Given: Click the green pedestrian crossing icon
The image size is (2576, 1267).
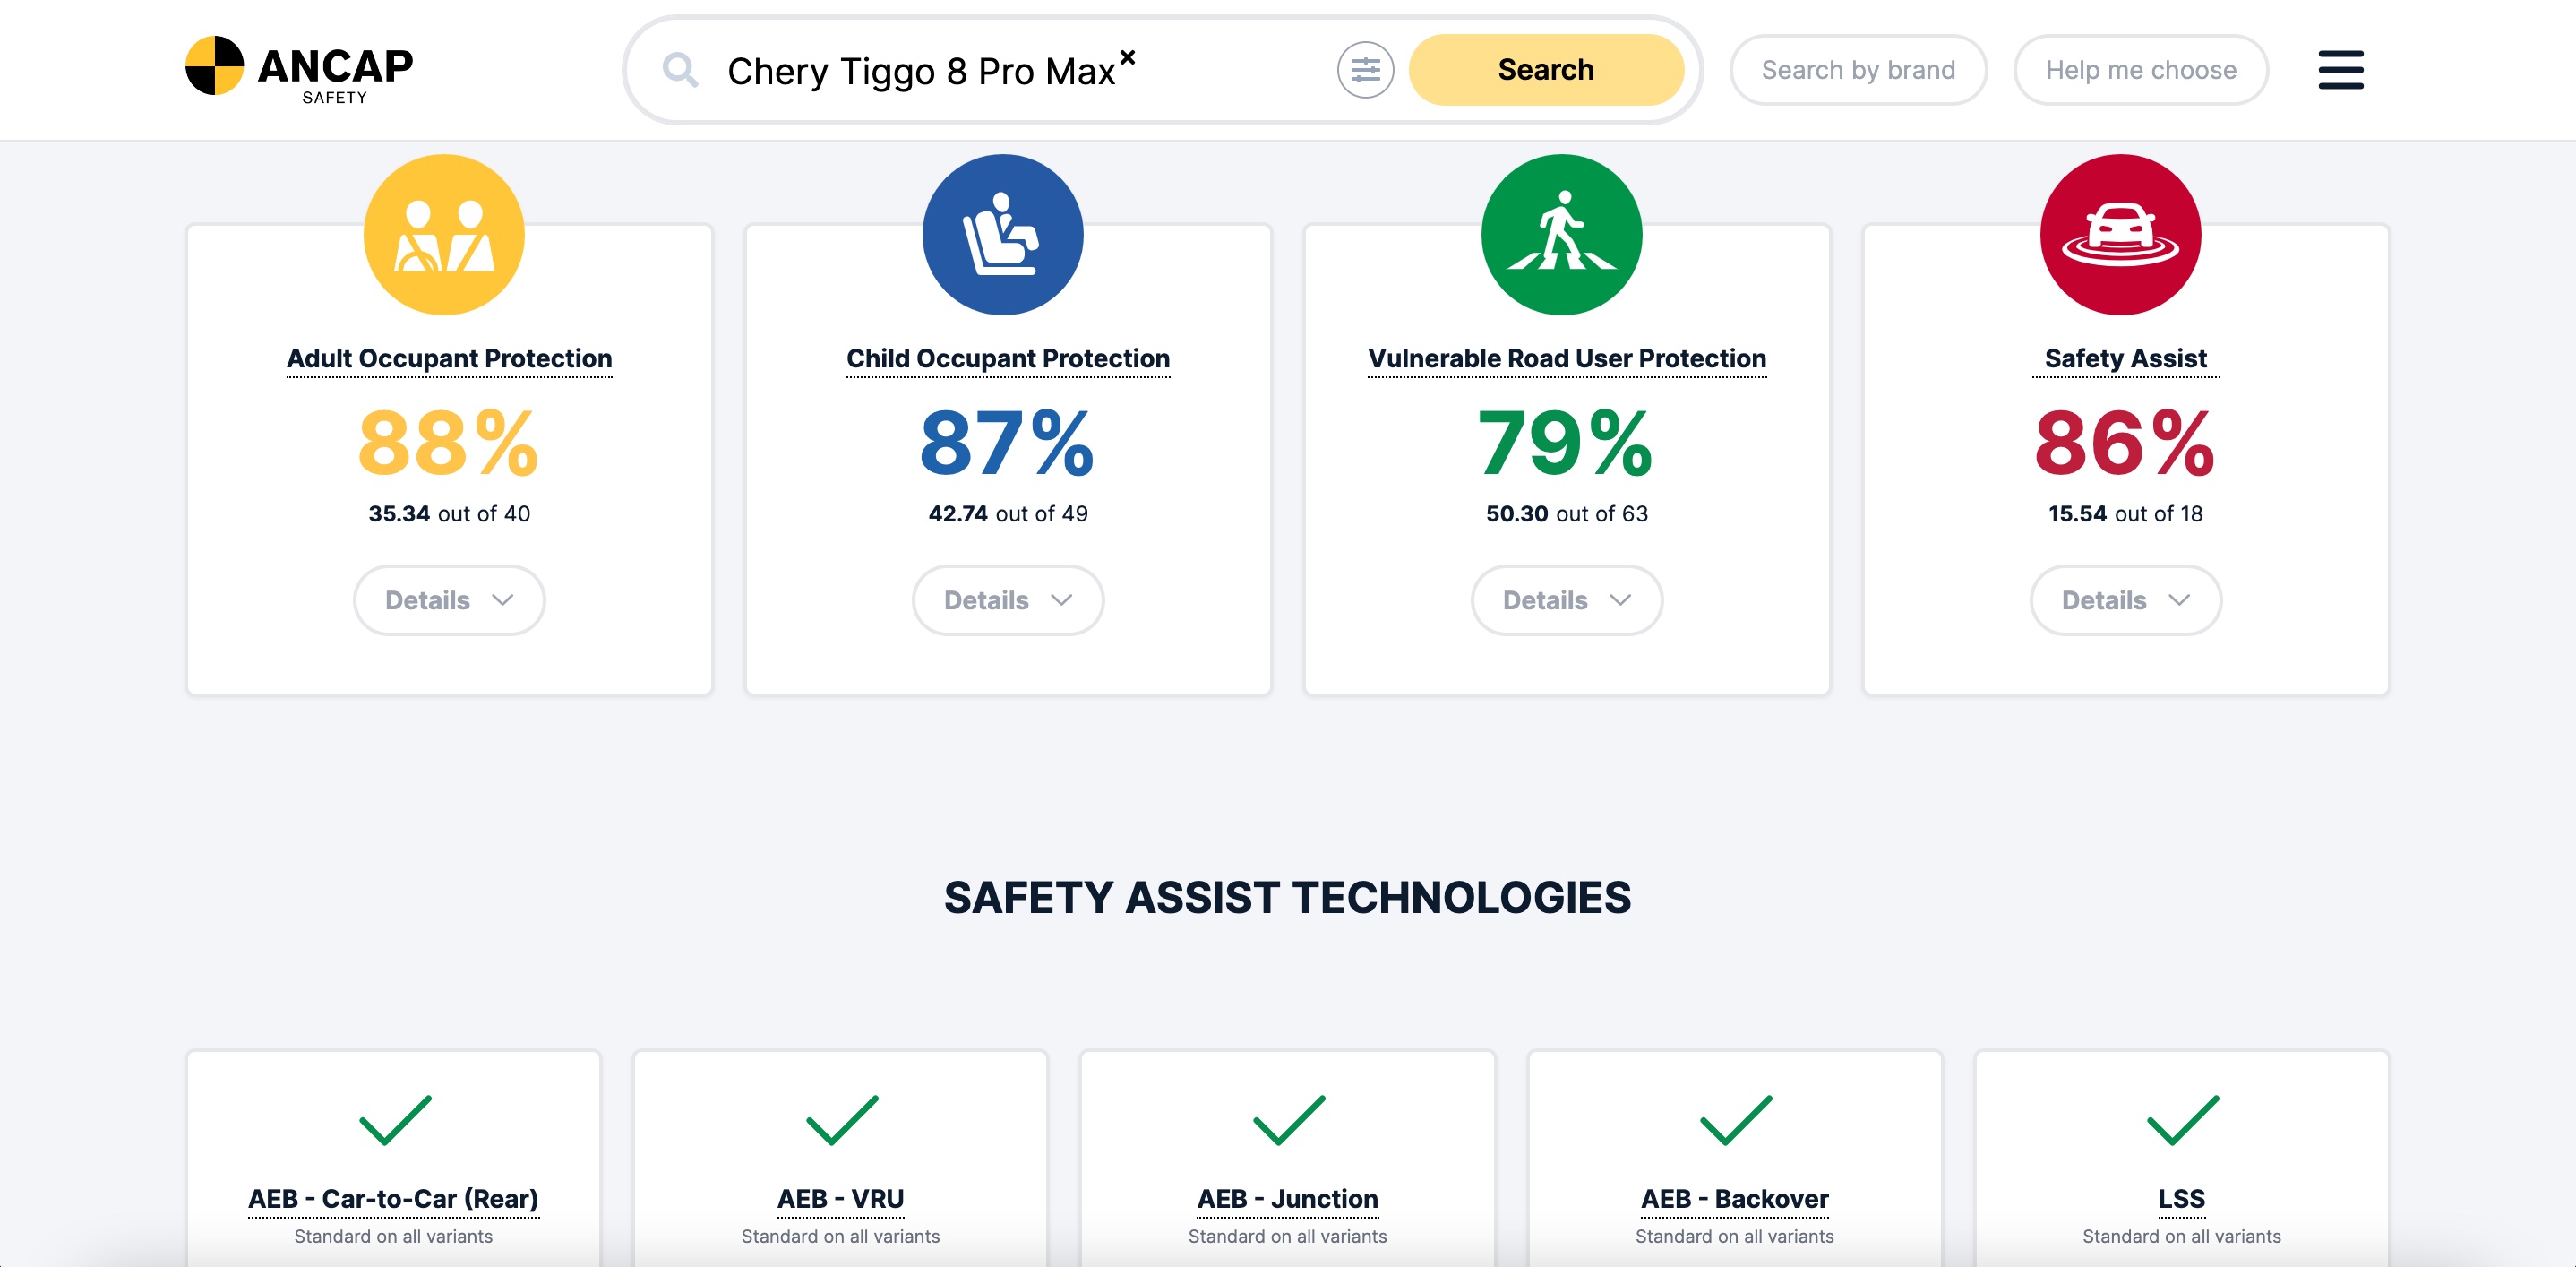Looking at the screenshot, I should [x=1561, y=234].
